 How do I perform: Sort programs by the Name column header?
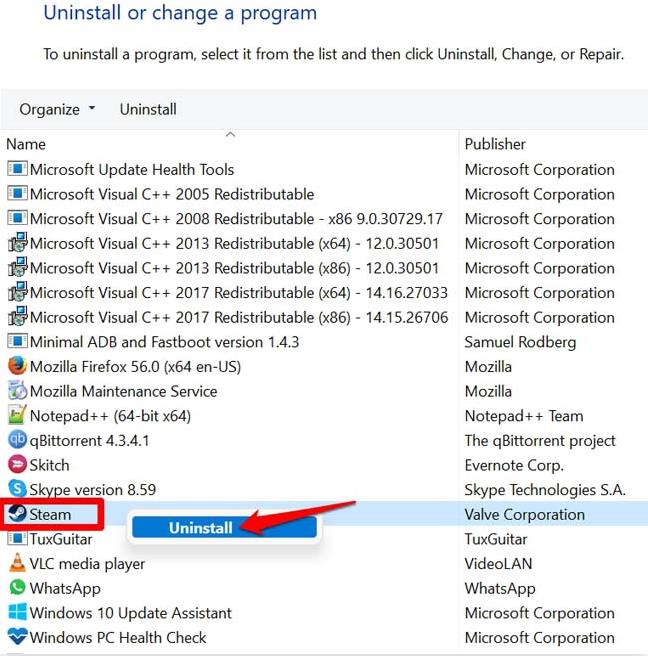pos(26,144)
